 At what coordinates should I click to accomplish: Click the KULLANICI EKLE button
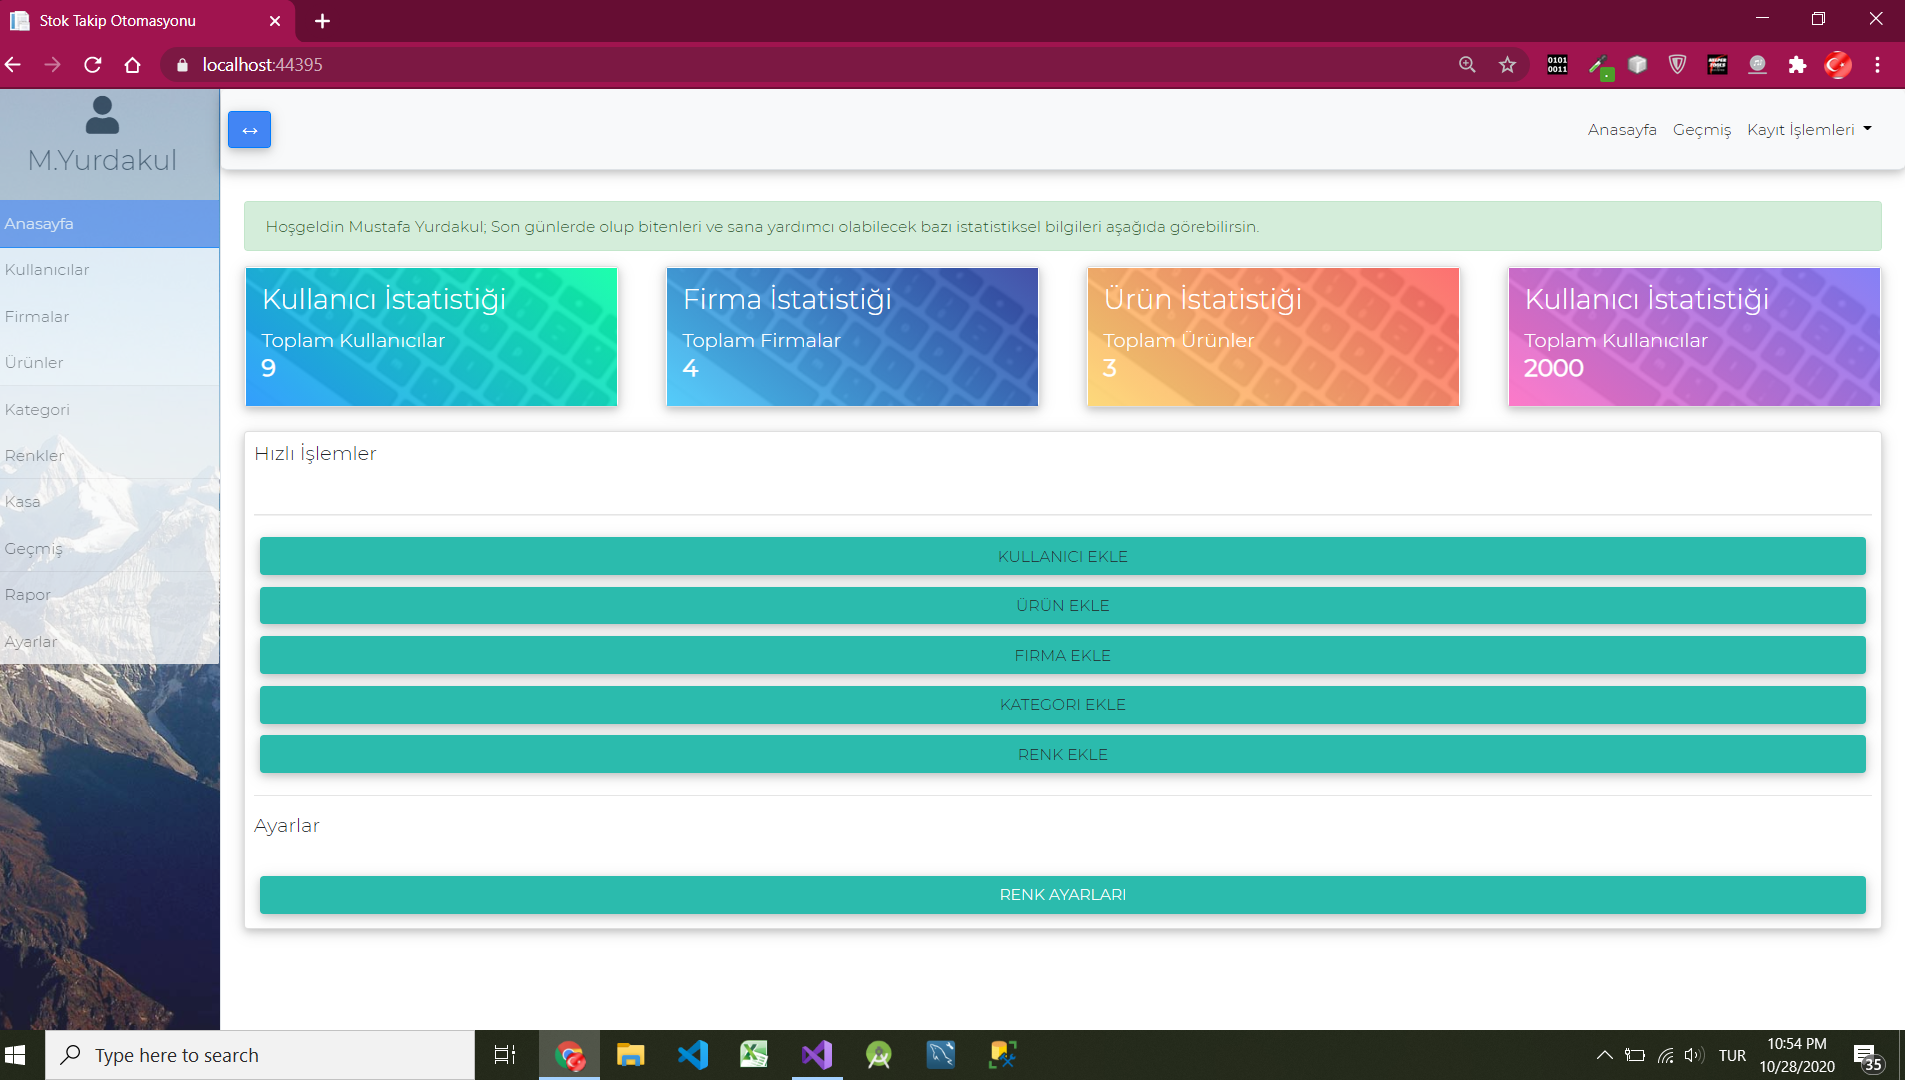coord(1062,556)
